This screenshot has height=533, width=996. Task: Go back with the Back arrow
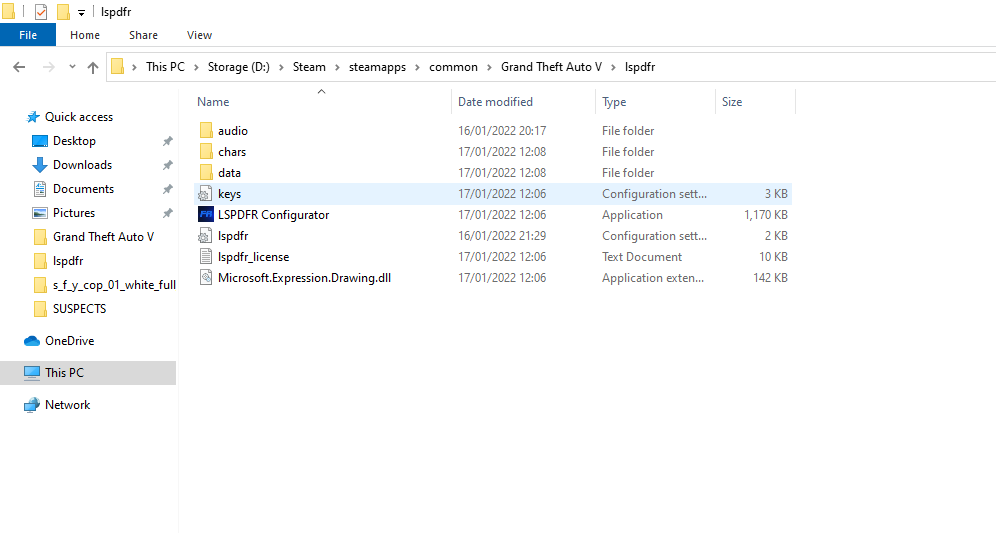pos(19,67)
